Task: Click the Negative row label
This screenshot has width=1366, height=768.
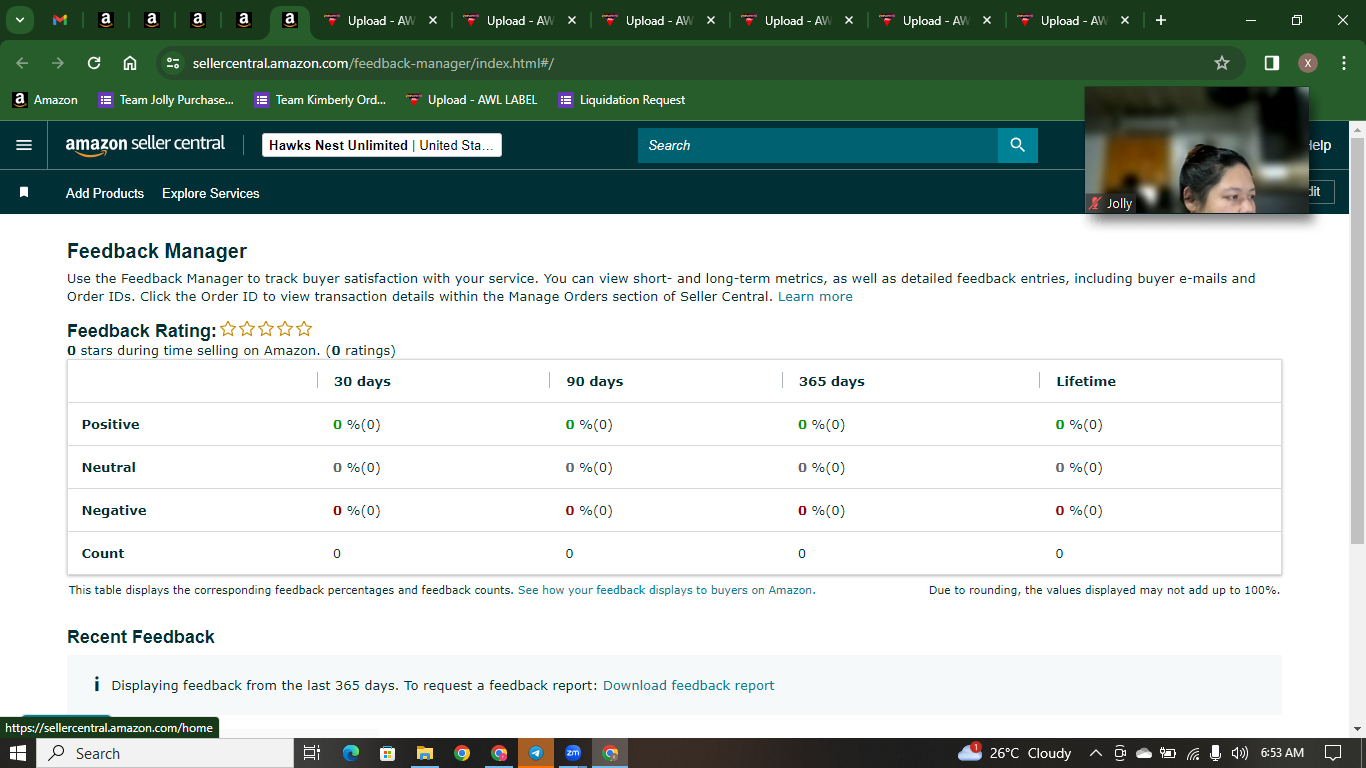Action: pyautogui.click(x=114, y=510)
